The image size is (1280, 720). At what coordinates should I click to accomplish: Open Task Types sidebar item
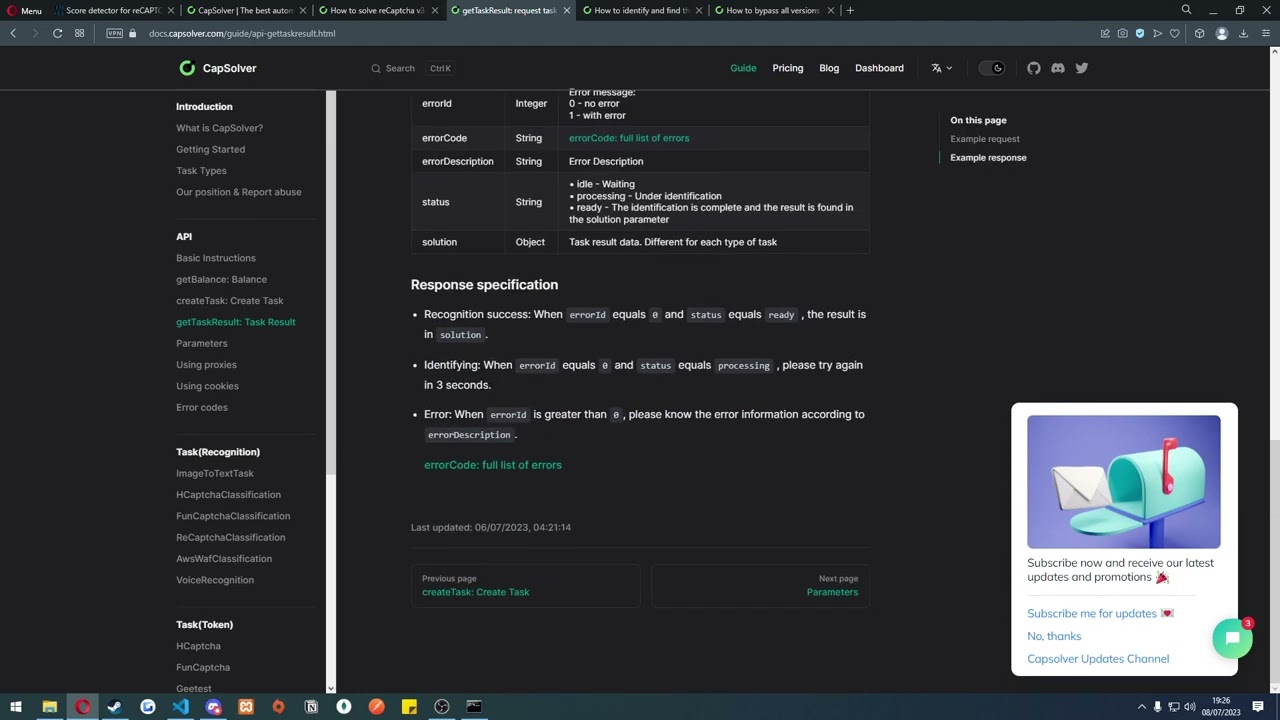click(201, 171)
